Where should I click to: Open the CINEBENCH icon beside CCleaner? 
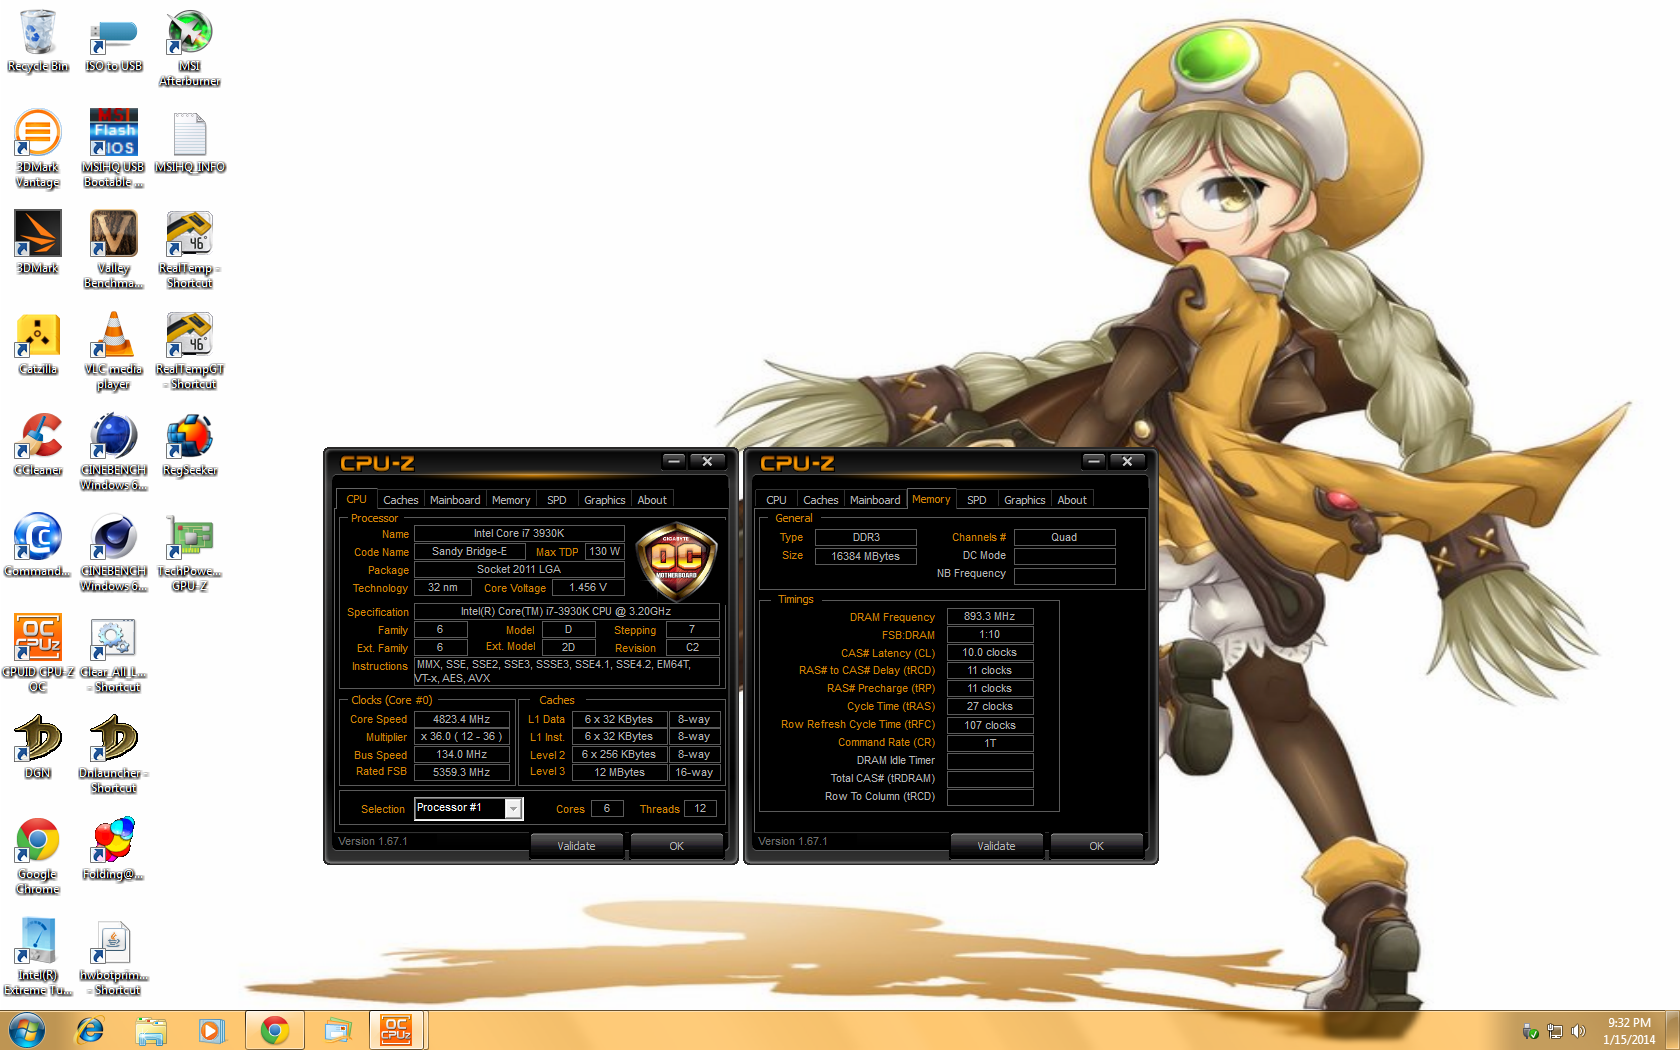pos(114,452)
